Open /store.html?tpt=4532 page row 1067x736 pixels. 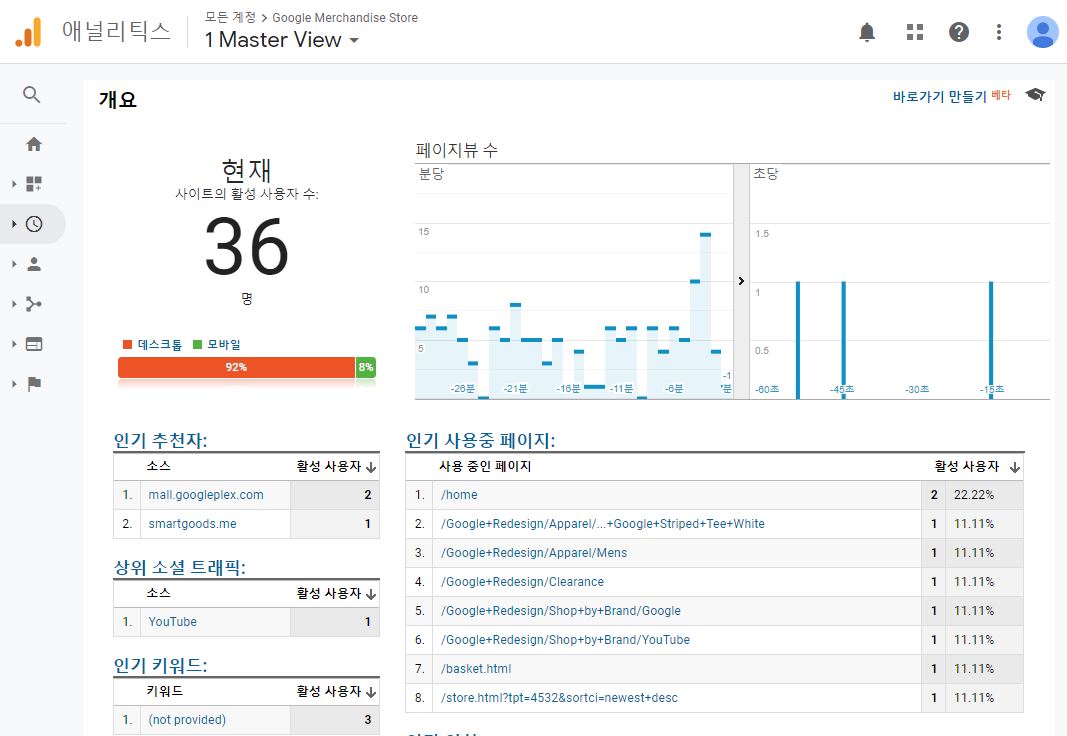[x=559, y=698]
